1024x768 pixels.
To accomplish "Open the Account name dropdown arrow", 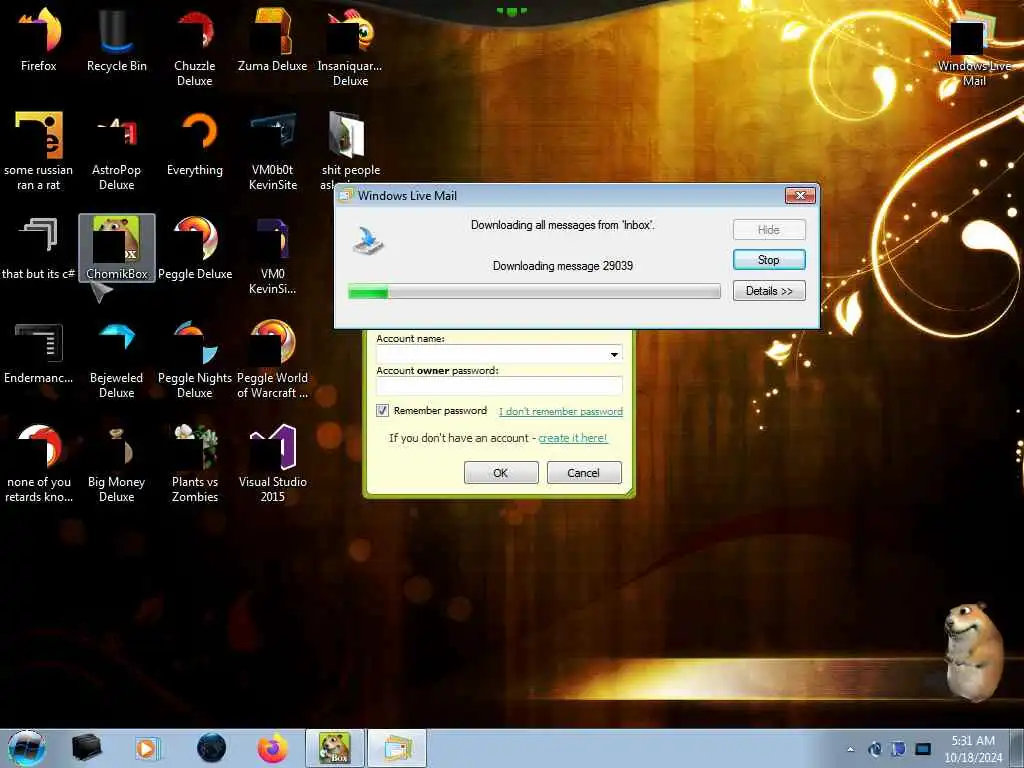I will [x=614, y=354].
